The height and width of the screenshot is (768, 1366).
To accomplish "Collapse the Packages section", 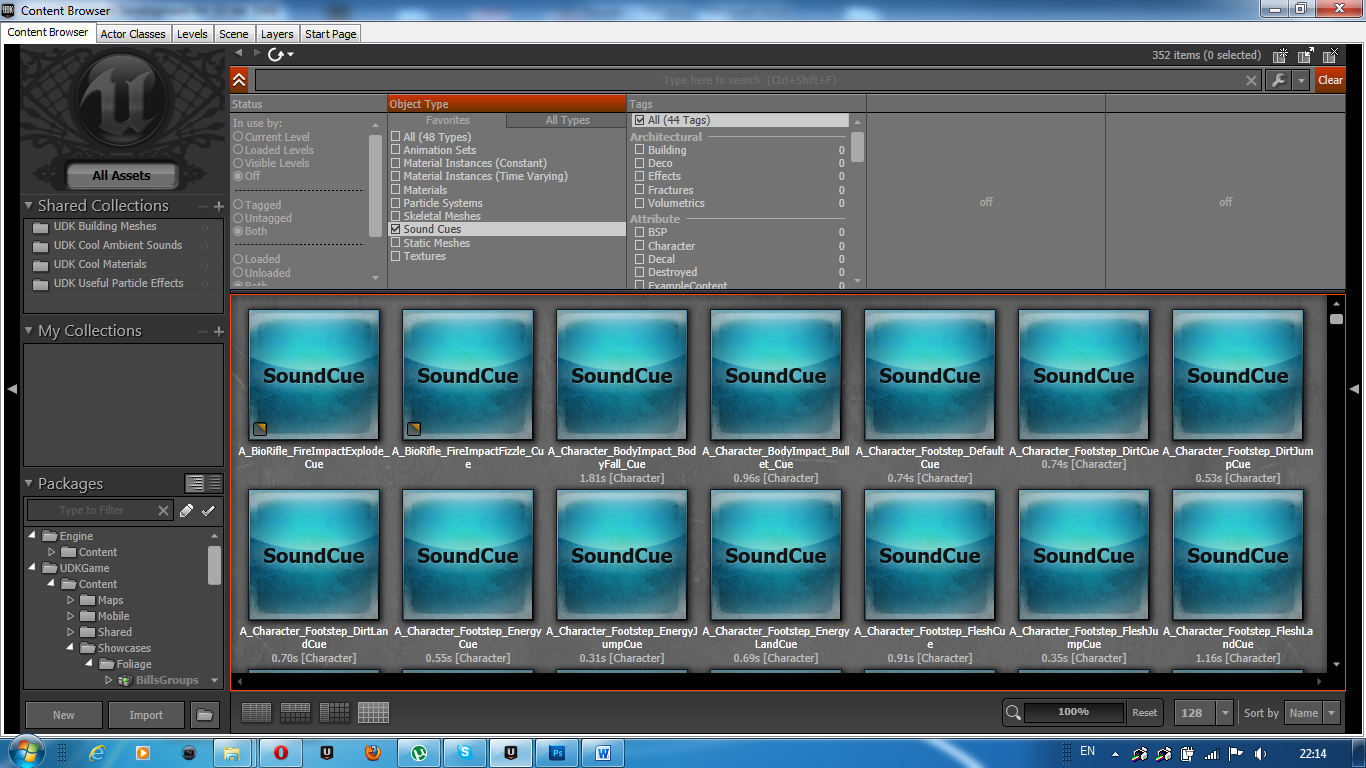I will 29,484.
